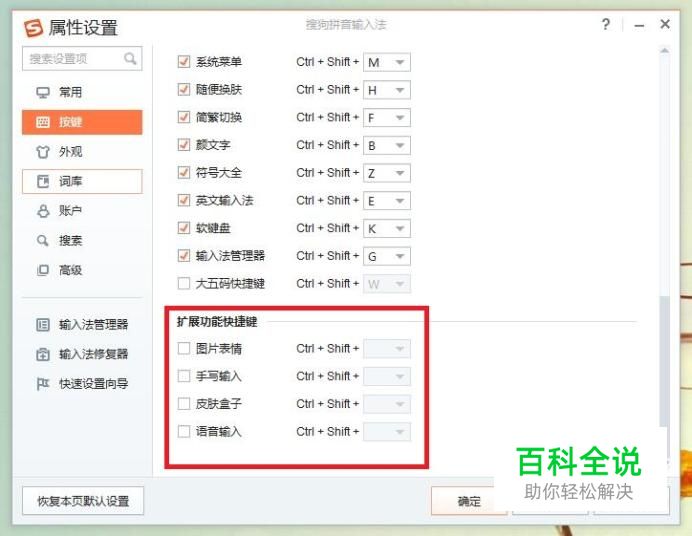Enable the 大五码快捷键 checkbox
Image resolution: width=692 pixels, height=536 pixels.
pos(184,283)
